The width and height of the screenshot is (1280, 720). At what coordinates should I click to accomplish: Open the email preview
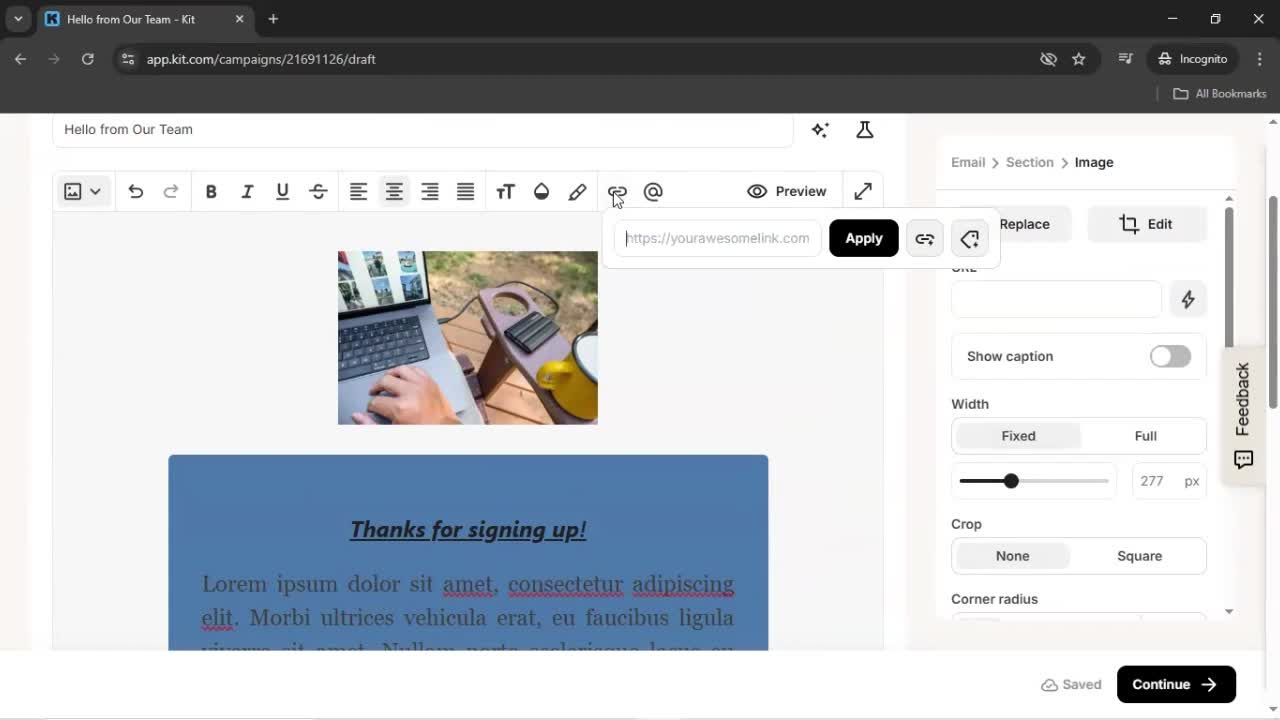point(787,191)
